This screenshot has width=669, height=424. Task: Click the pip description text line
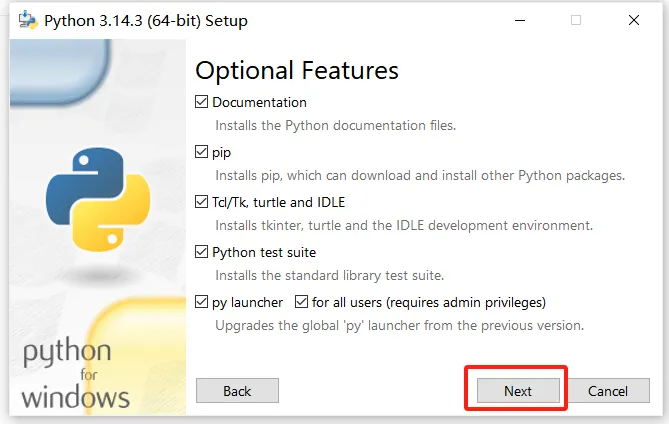[x=420, y=176]
